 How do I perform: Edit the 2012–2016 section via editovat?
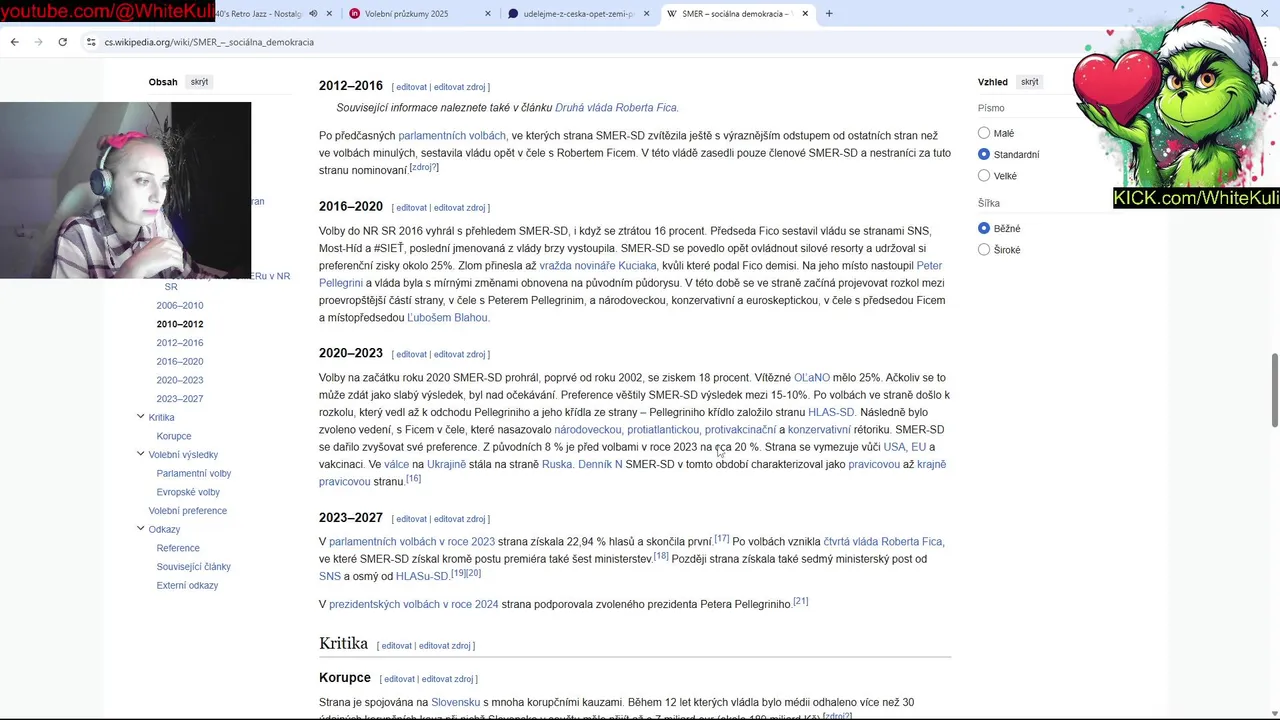tap(411, 88)
